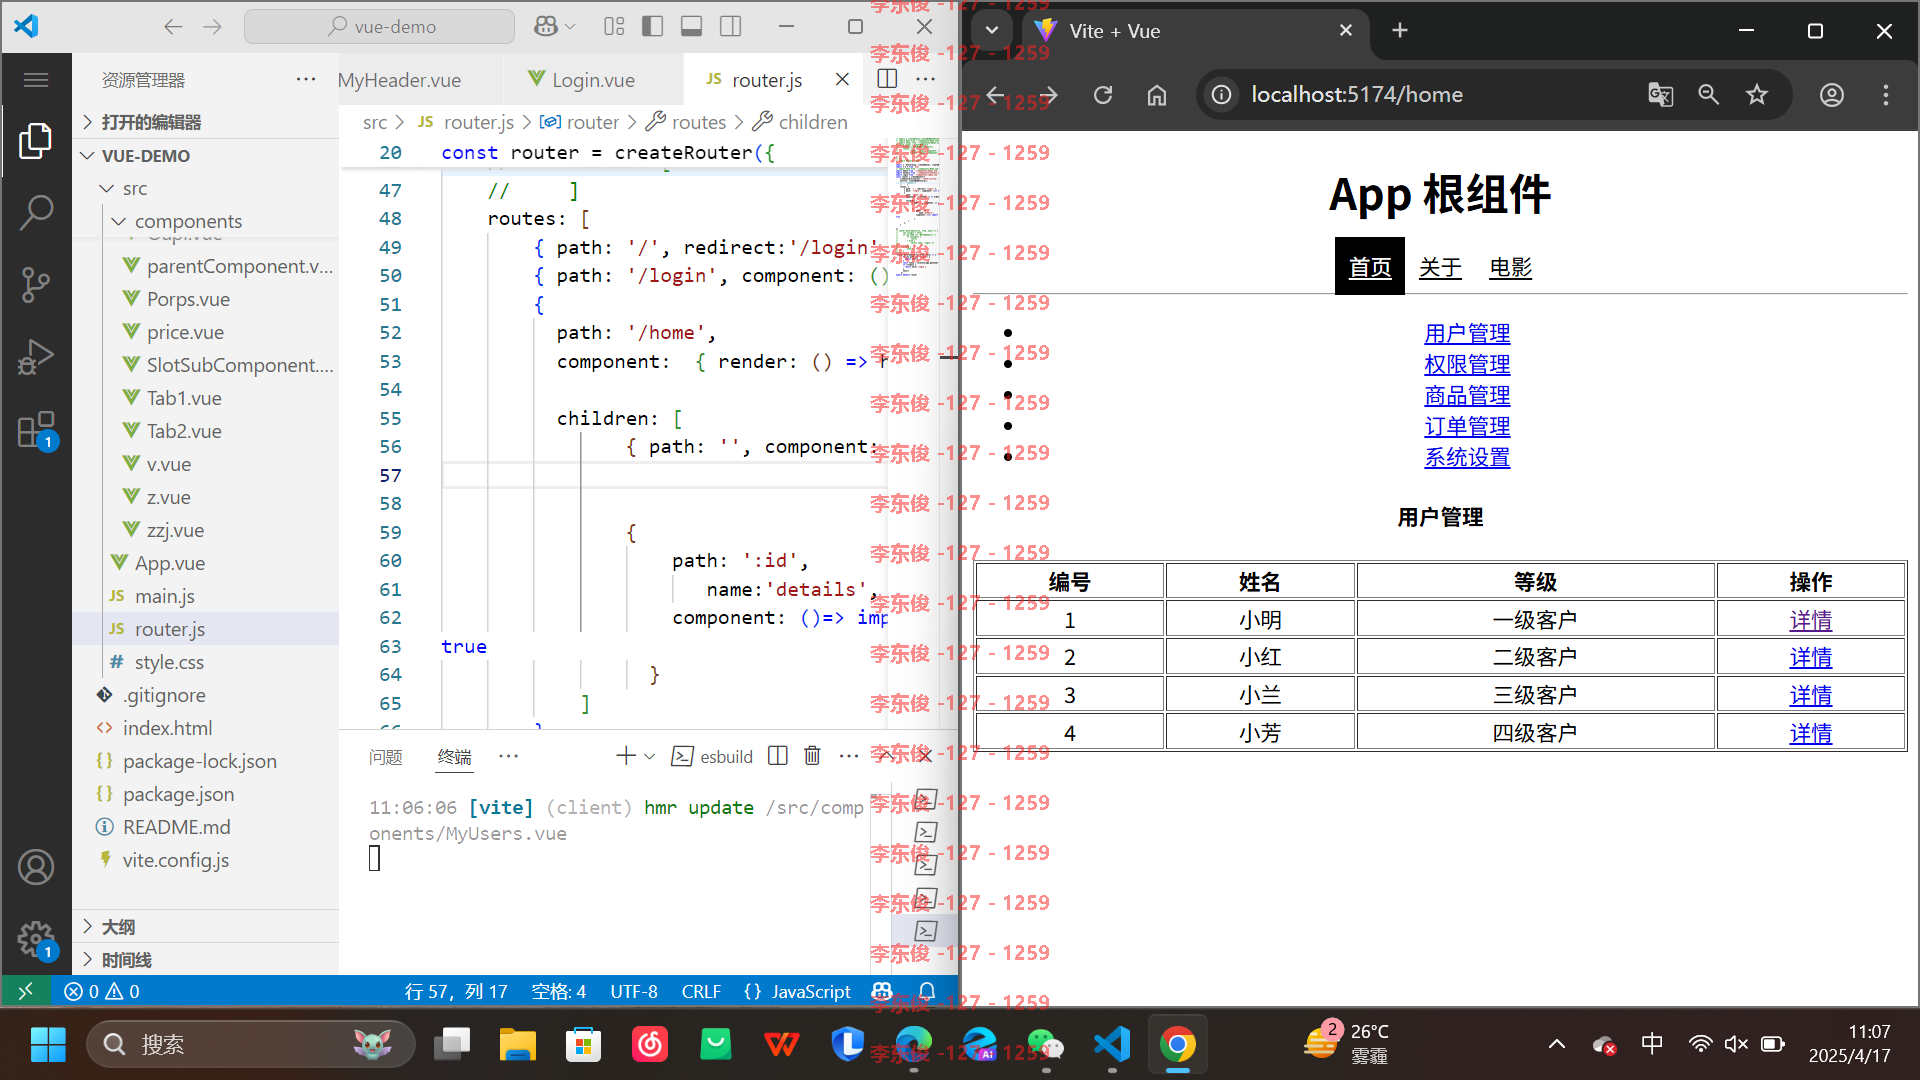Viewport: 1920px width, 1080px height.
Task: Open the 关于 nav link in page
Action: (1440, 268)
